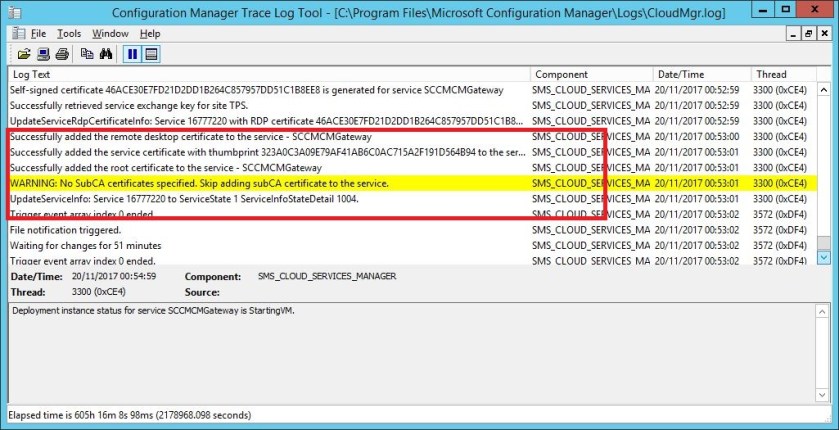Click log list scrollbar down arrow

(x=823, y=257)
